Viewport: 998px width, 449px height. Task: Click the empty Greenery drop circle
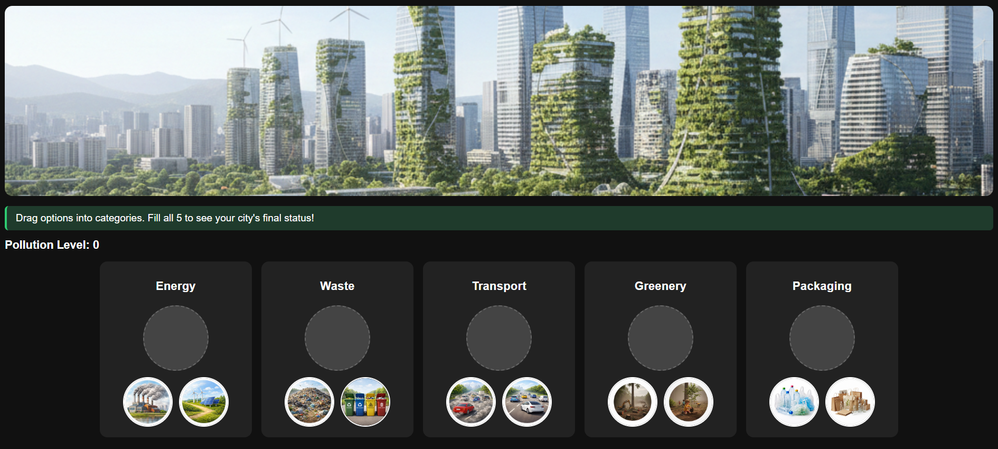tap(661, 338)
